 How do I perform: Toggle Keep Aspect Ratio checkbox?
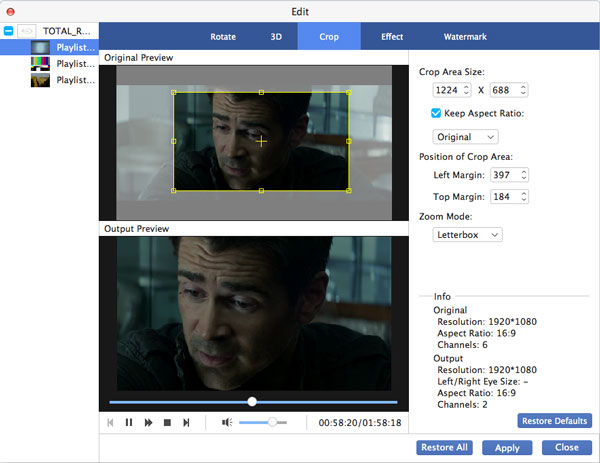coord(436,113)
